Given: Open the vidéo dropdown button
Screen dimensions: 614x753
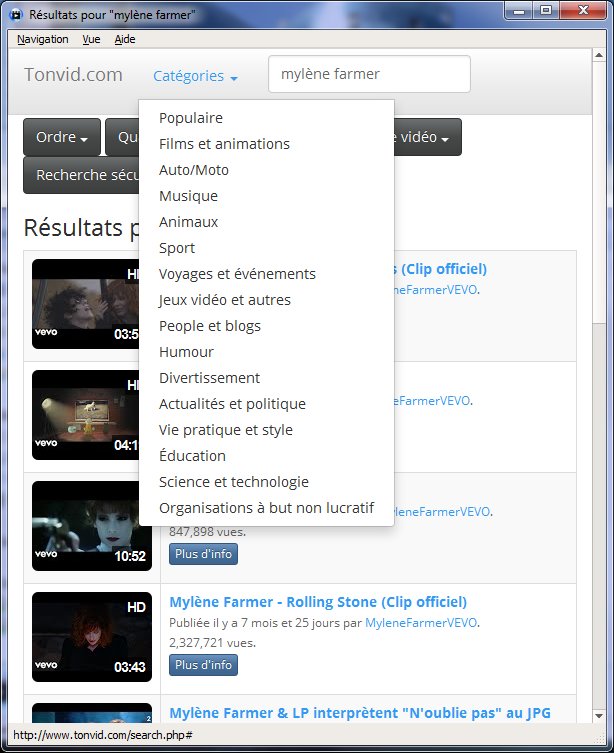Looking at the screenshot, I should (427, 137).
